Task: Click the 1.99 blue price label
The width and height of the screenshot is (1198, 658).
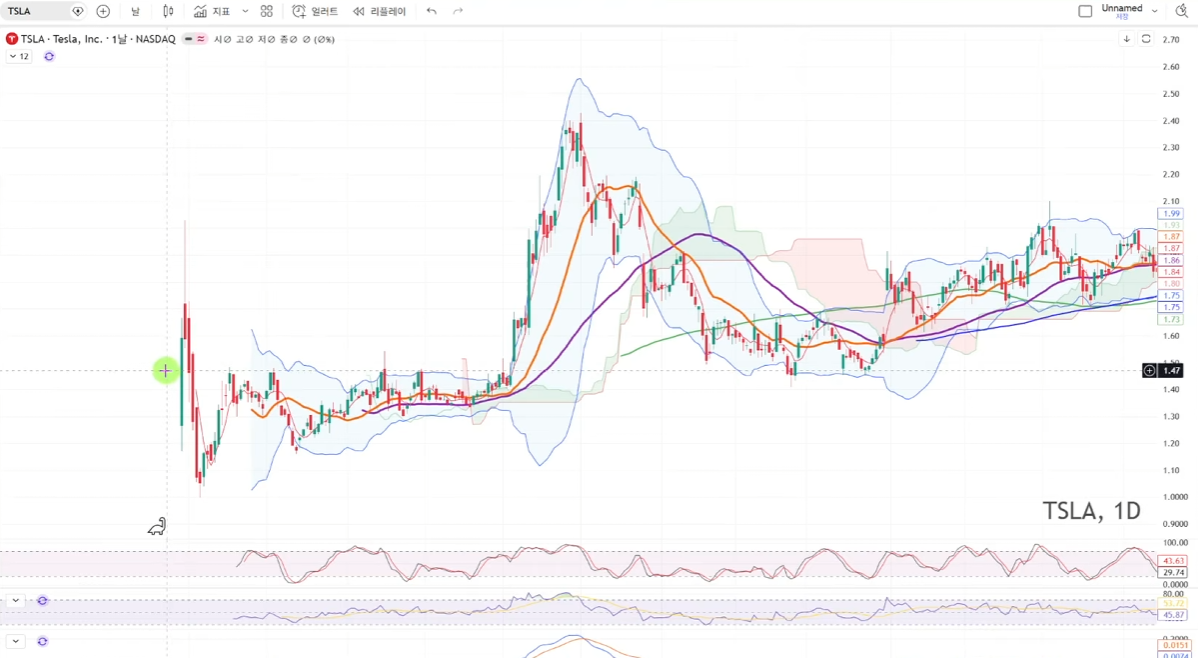Action: (x=1170, y=214)
